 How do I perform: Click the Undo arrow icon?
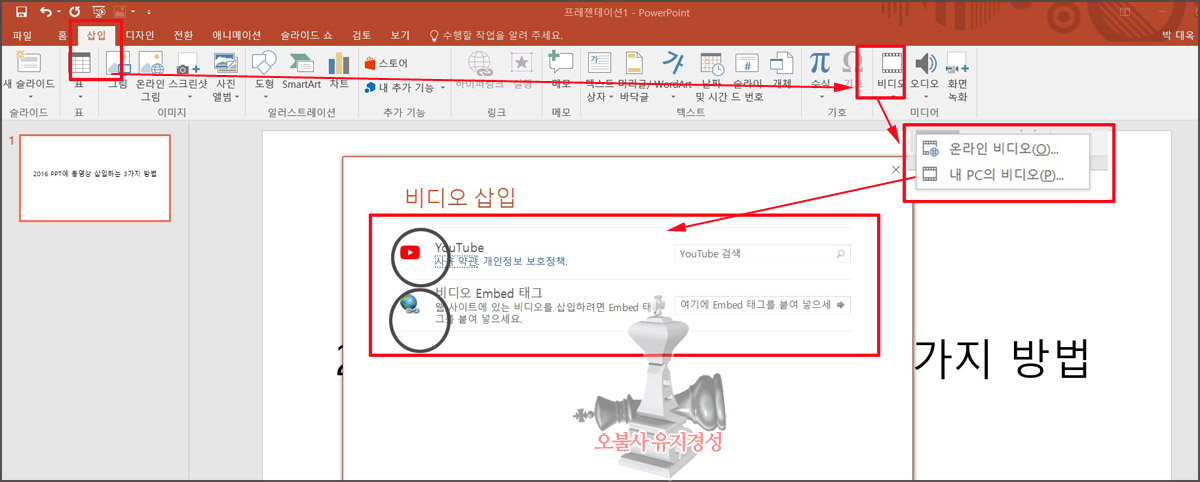(x=48, y=11)
